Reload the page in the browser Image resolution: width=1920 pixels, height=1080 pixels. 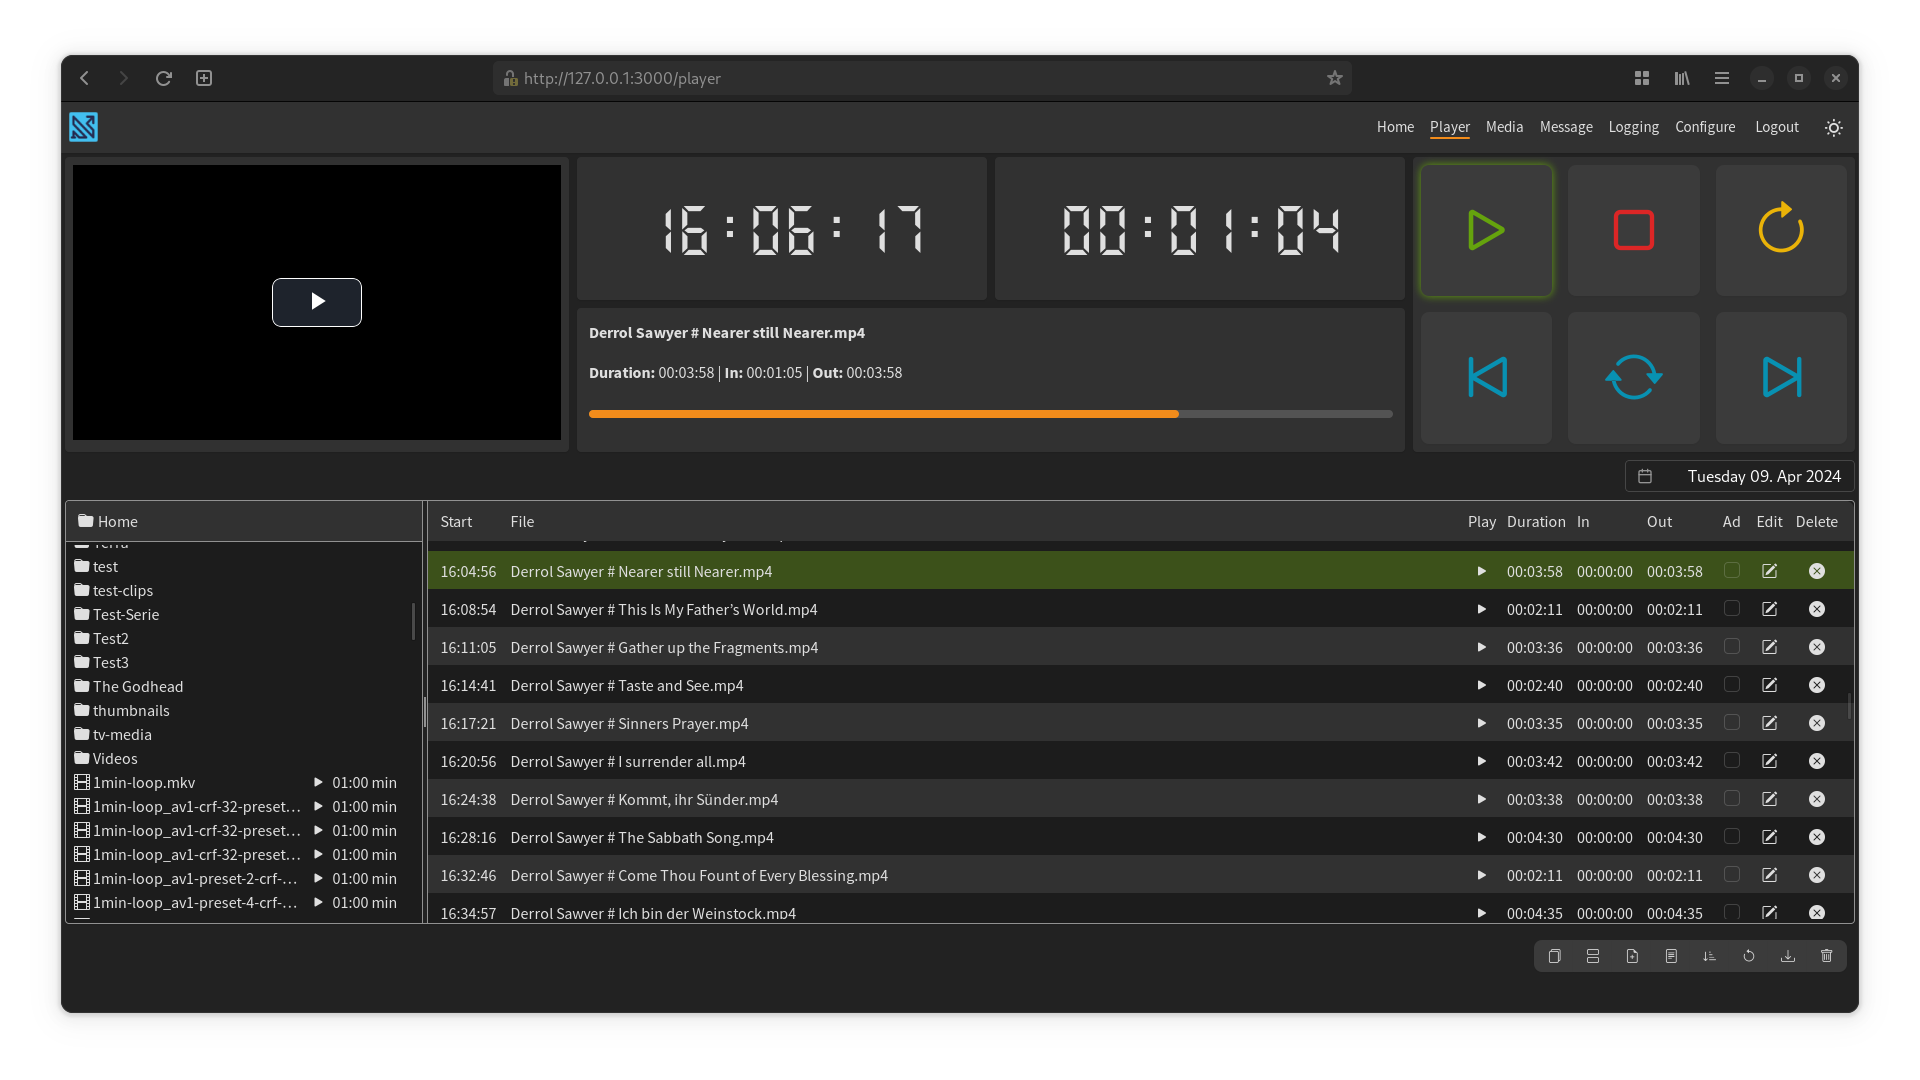tap(164, 78)
